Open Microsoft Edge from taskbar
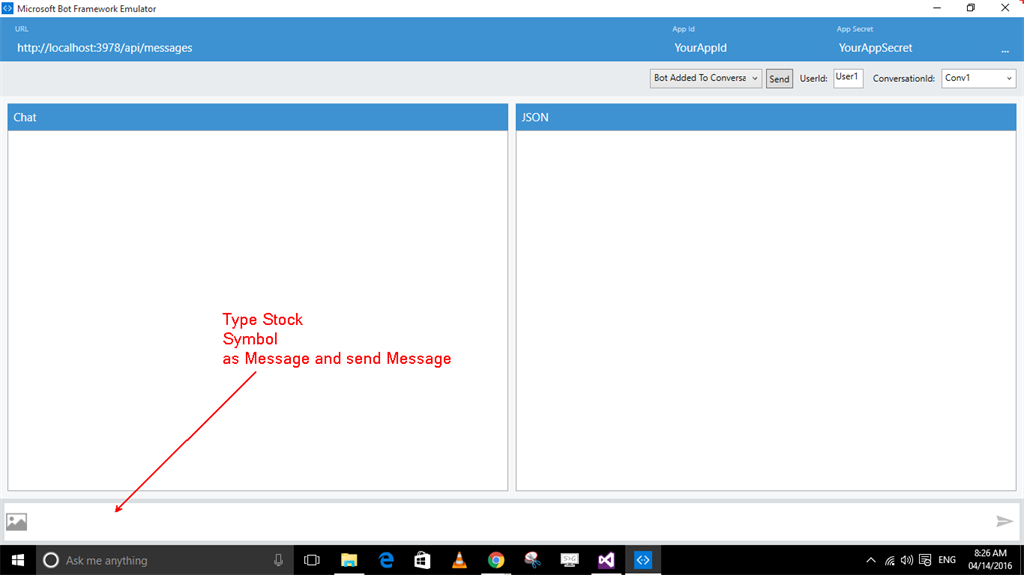 [386, 560]
